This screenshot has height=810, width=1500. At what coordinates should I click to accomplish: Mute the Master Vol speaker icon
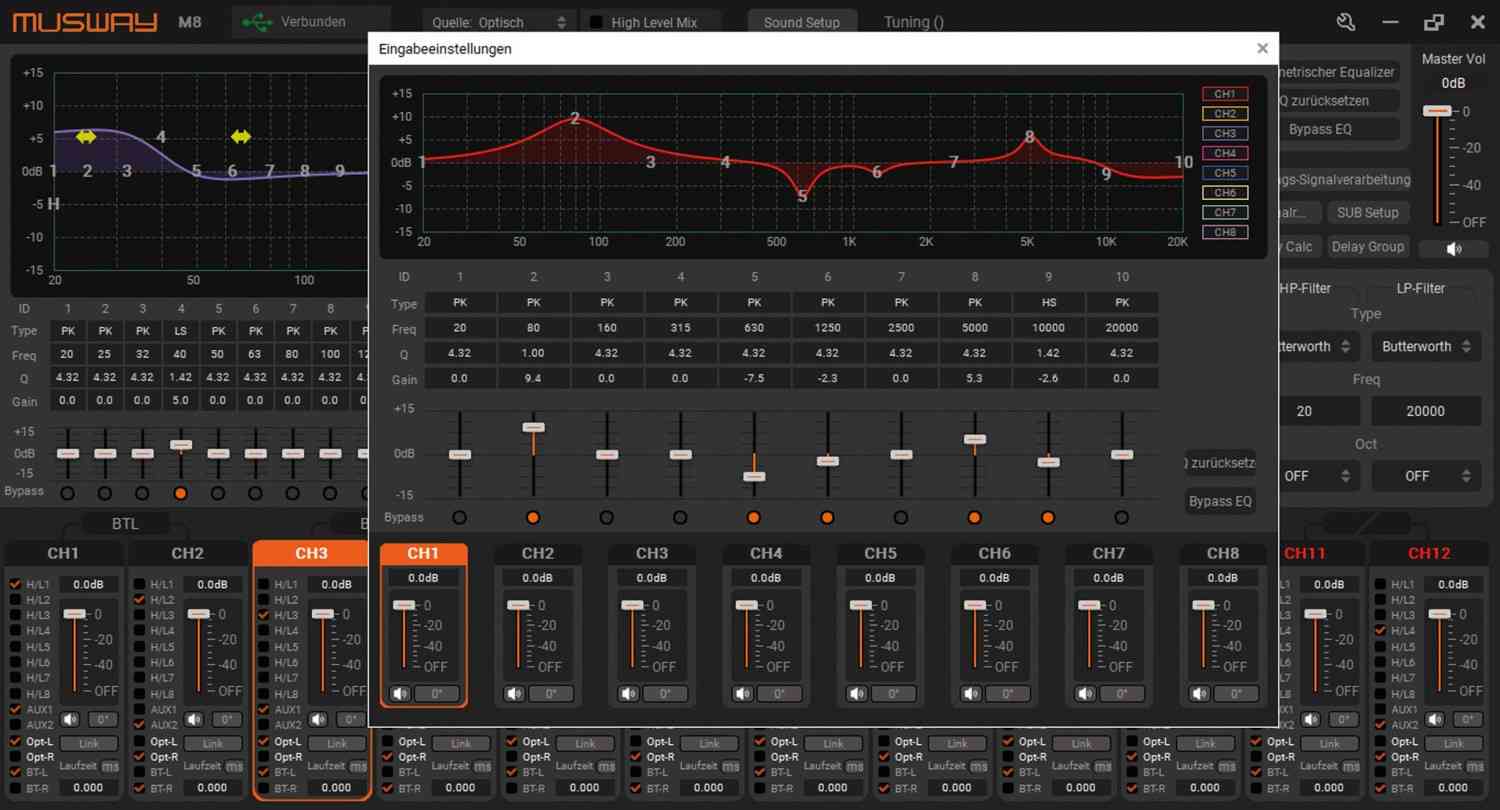[x=1454, y=248]
